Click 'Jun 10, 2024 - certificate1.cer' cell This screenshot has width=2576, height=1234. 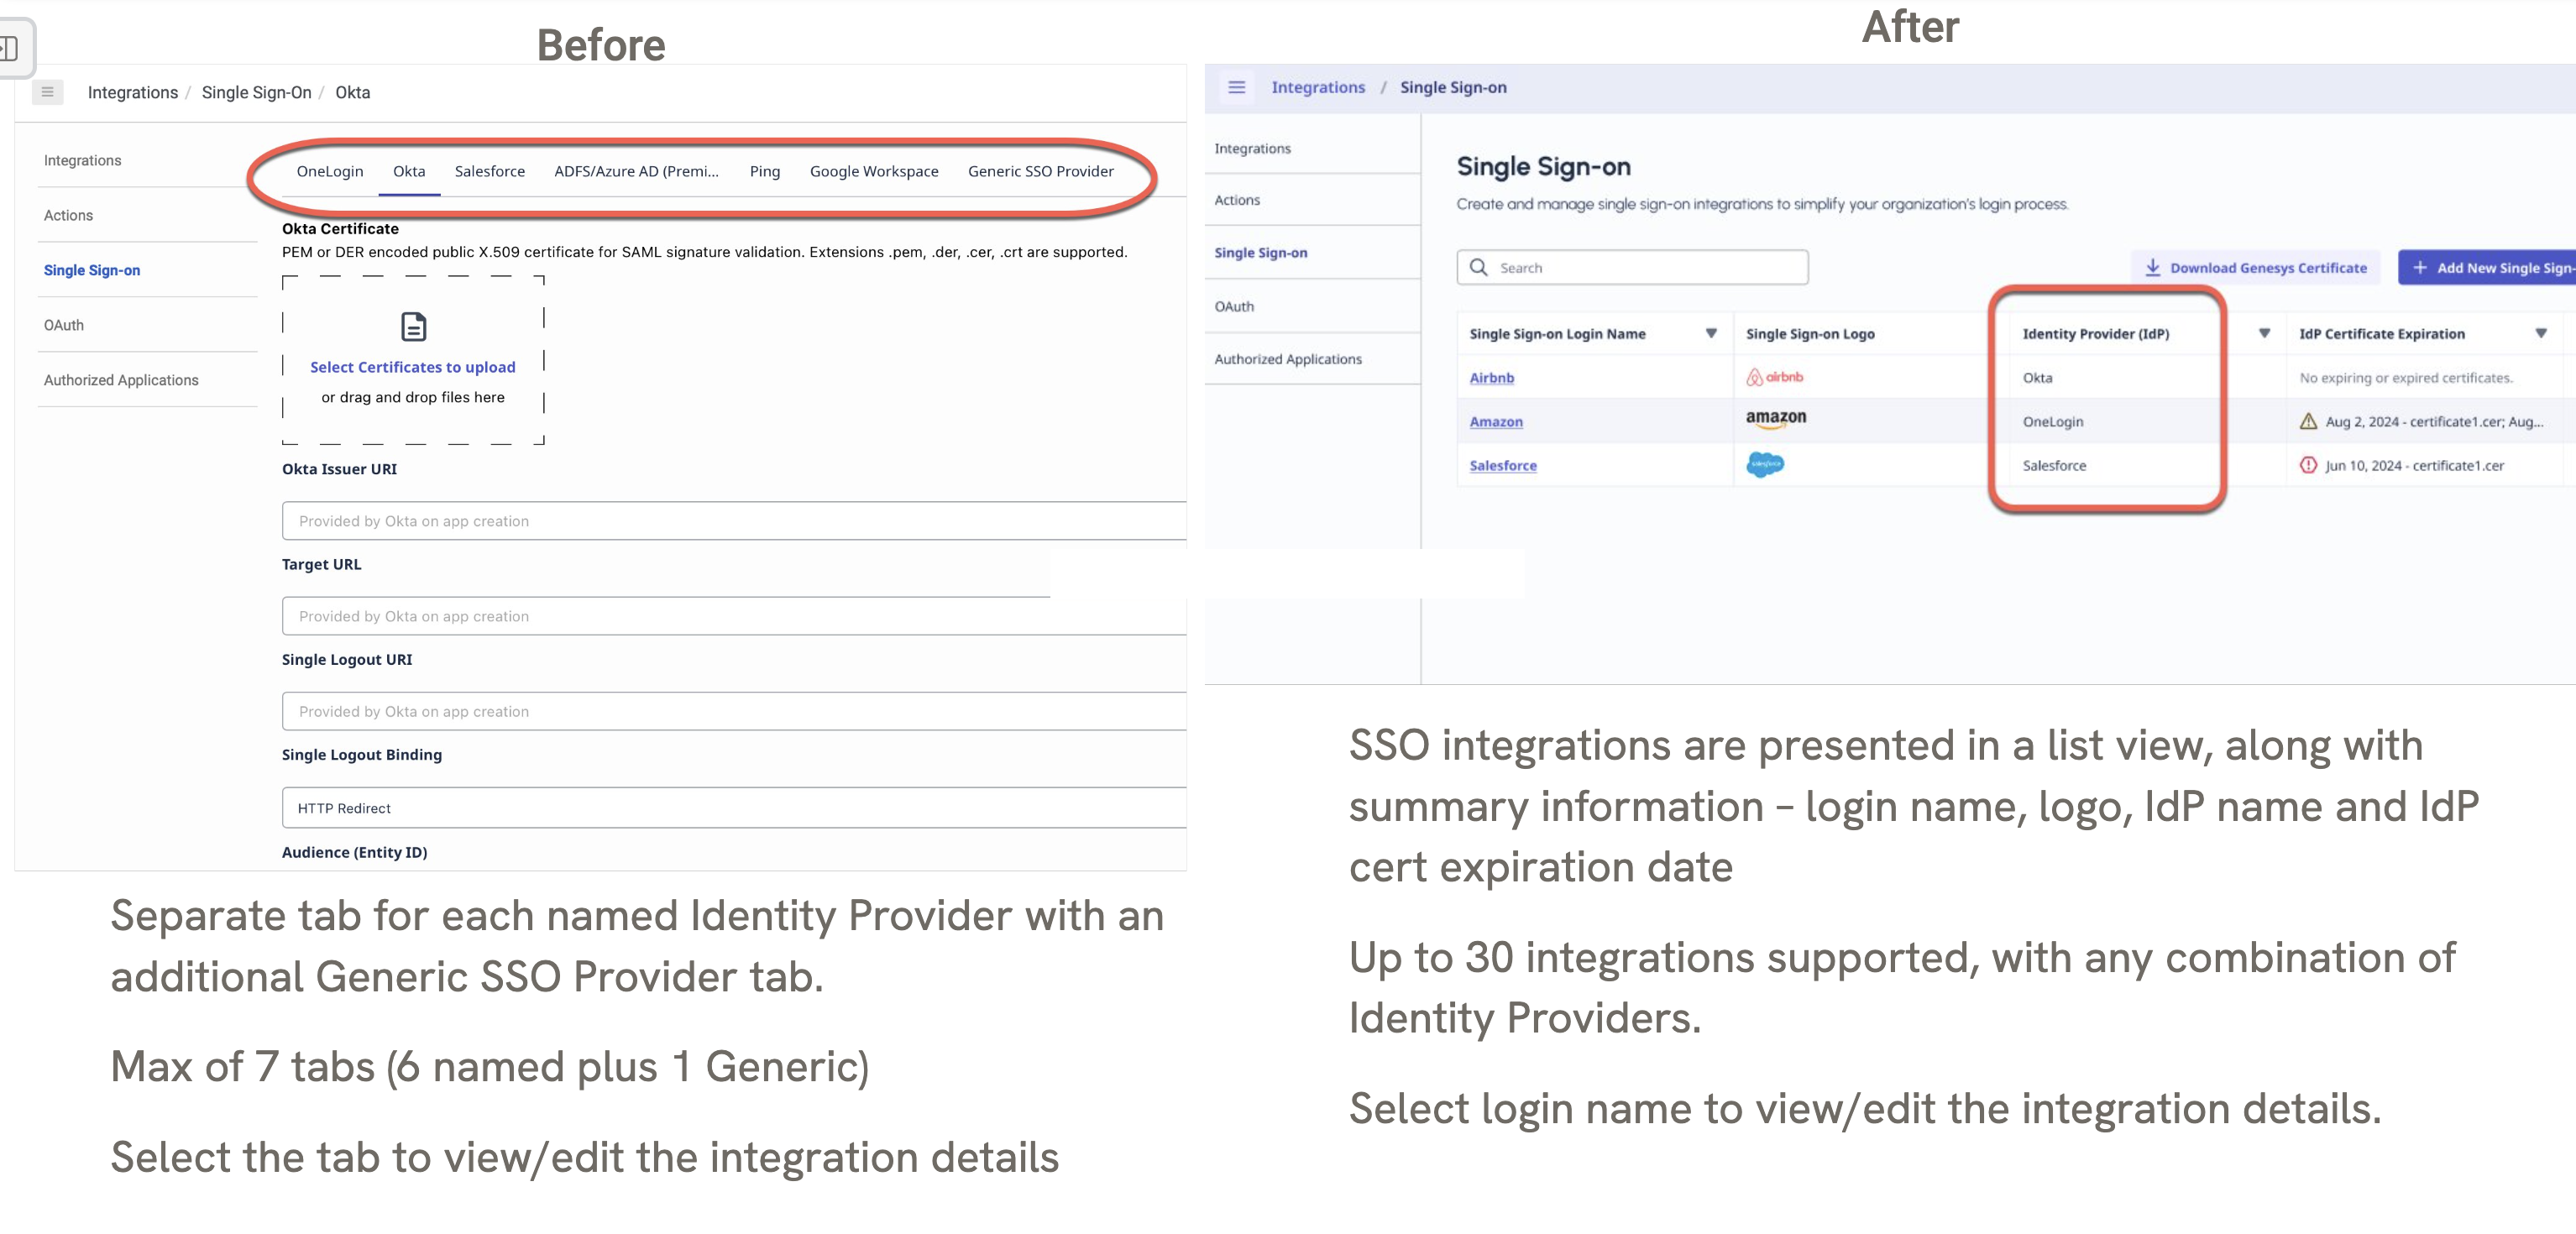[x=2414, y=465]
